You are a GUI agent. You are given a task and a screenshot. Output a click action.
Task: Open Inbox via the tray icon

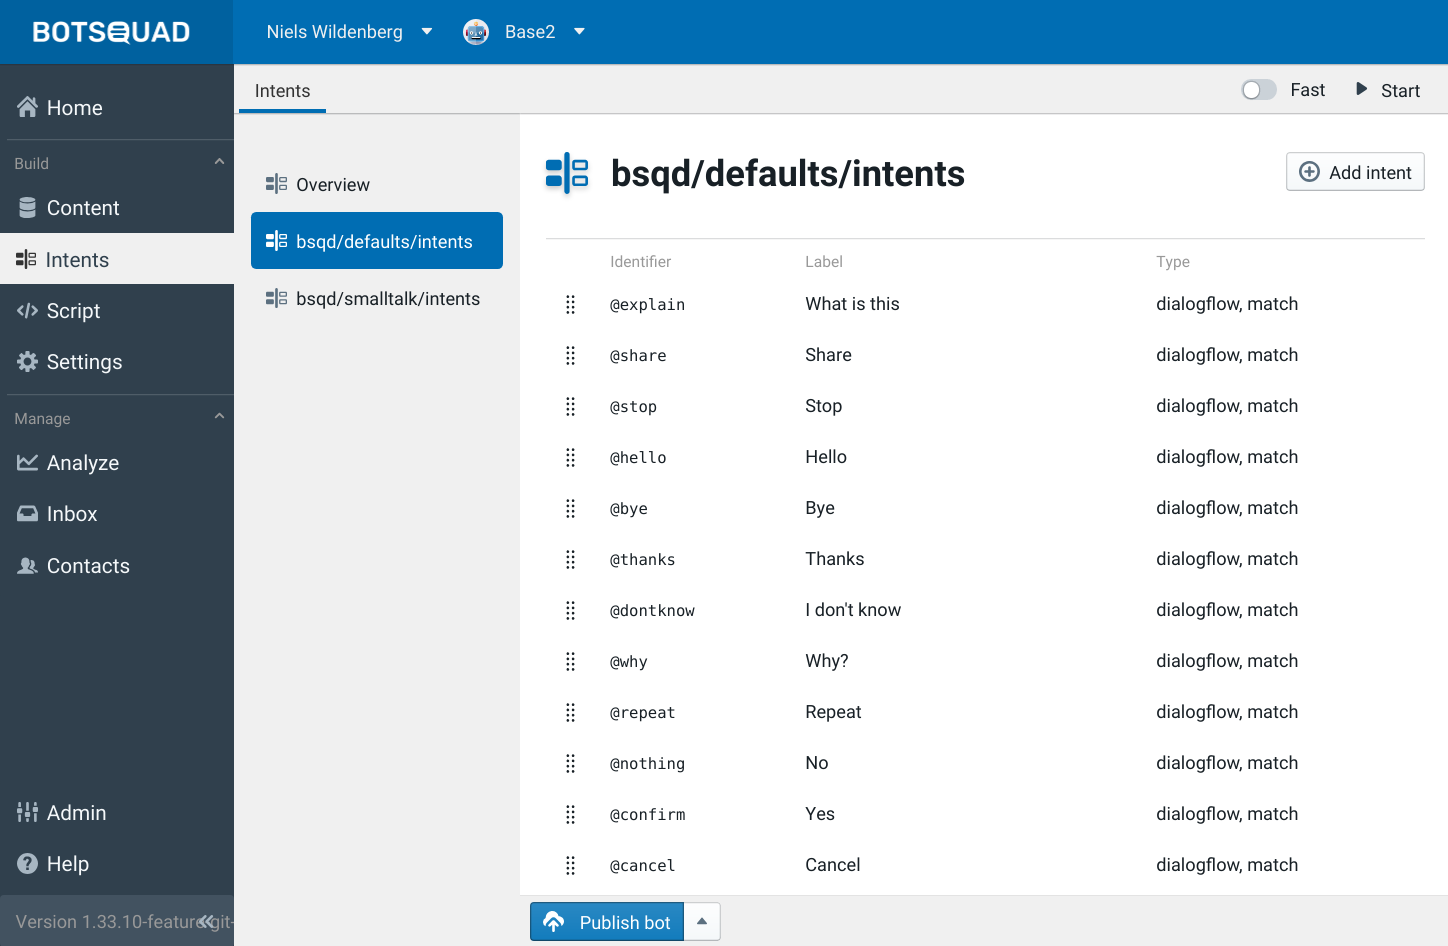(27, 514)
